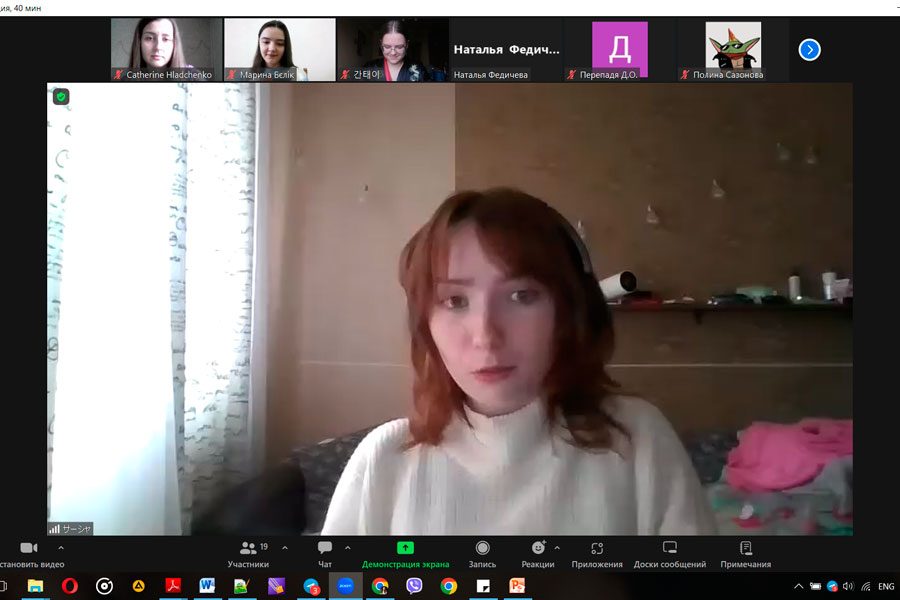Viewport: 900px width, 600px height.
Task: Open File Explorer from taskbar
Action: (35, 586)
